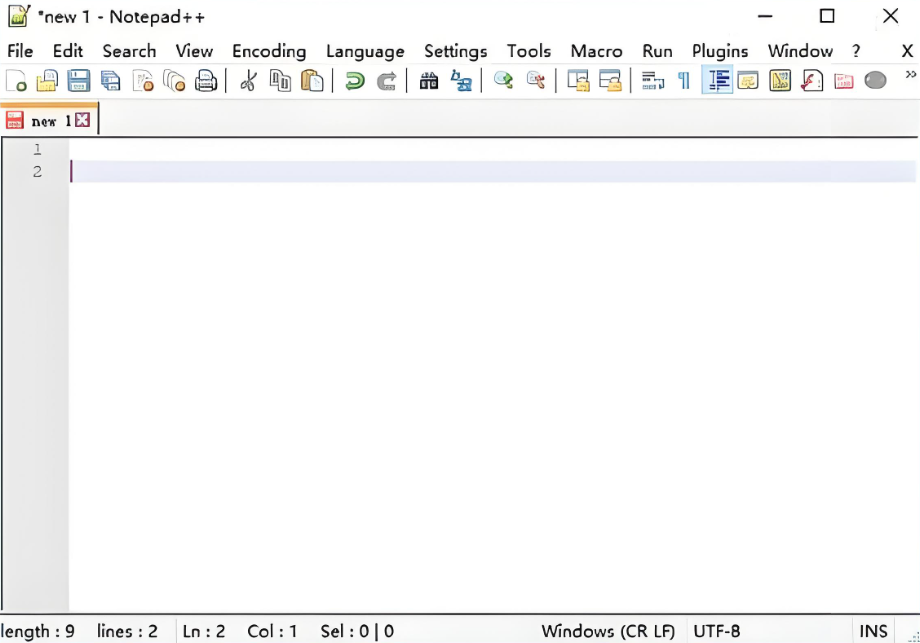Open the Encoding menu
This screenshot has height=643, width=920.
[x=269, y=51]
